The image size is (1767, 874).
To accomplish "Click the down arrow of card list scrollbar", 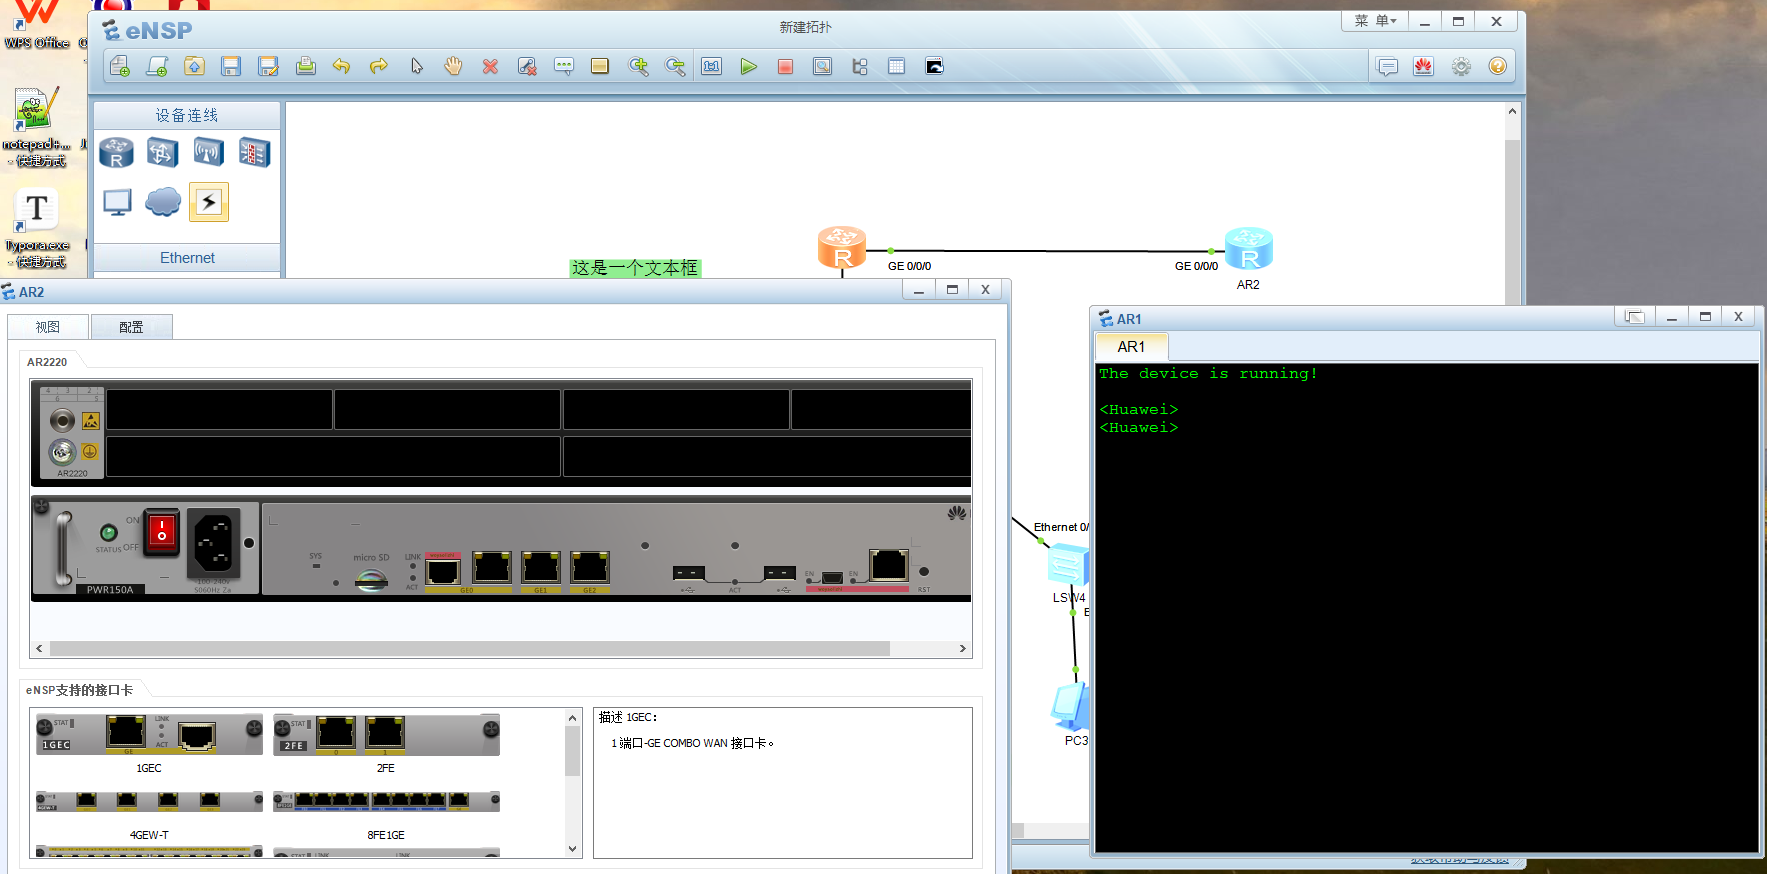I will [x=572, y=849].
